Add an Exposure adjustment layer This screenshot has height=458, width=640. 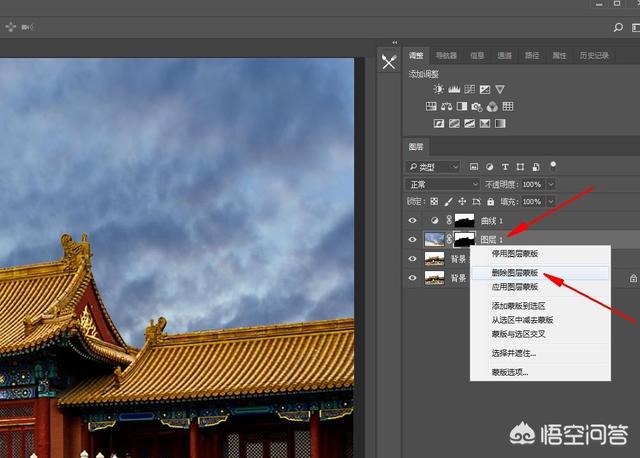tap(484, 89)
